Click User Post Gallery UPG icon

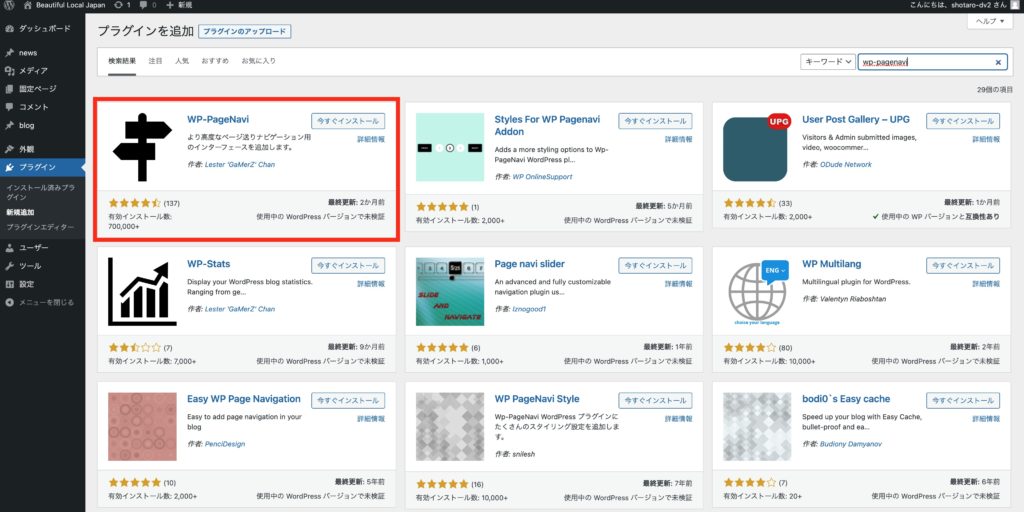(x=758, y=147)
